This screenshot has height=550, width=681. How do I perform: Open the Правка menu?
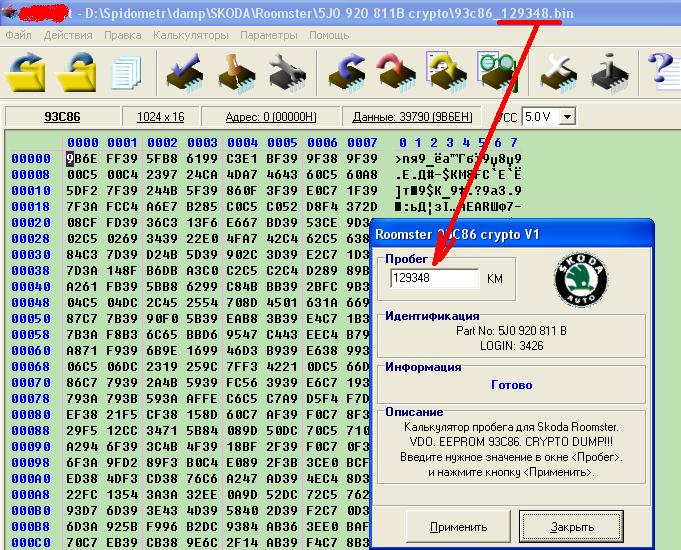(122, 35)
